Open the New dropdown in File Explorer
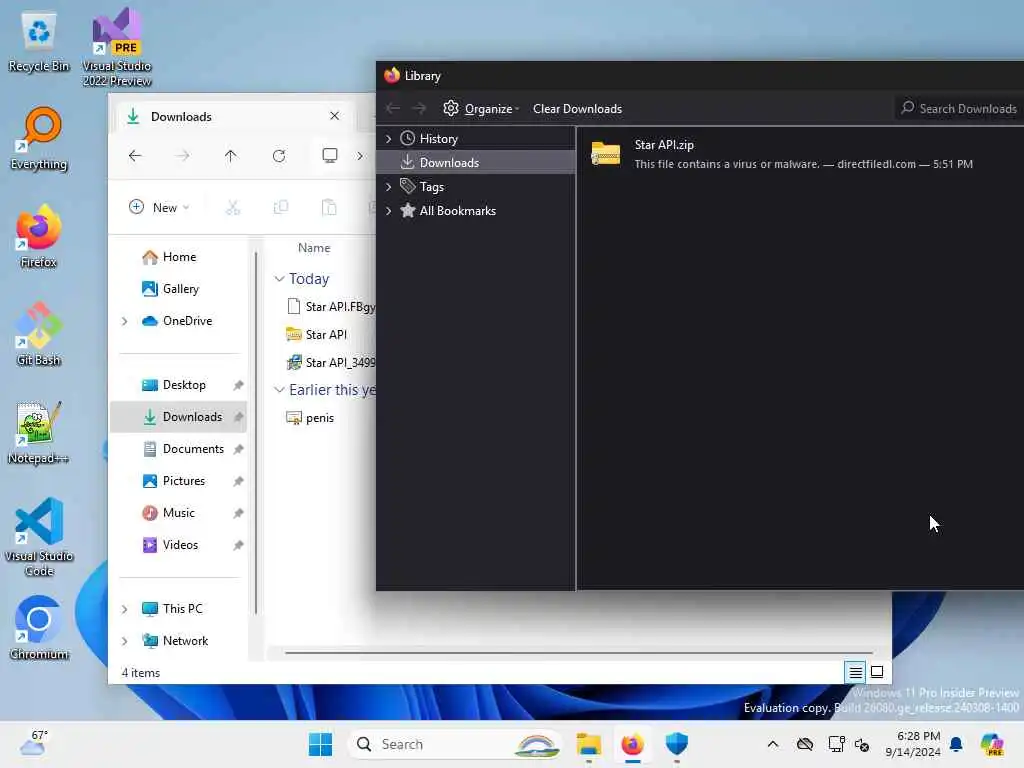1024x768 pixels. click(x=159, y=208)
